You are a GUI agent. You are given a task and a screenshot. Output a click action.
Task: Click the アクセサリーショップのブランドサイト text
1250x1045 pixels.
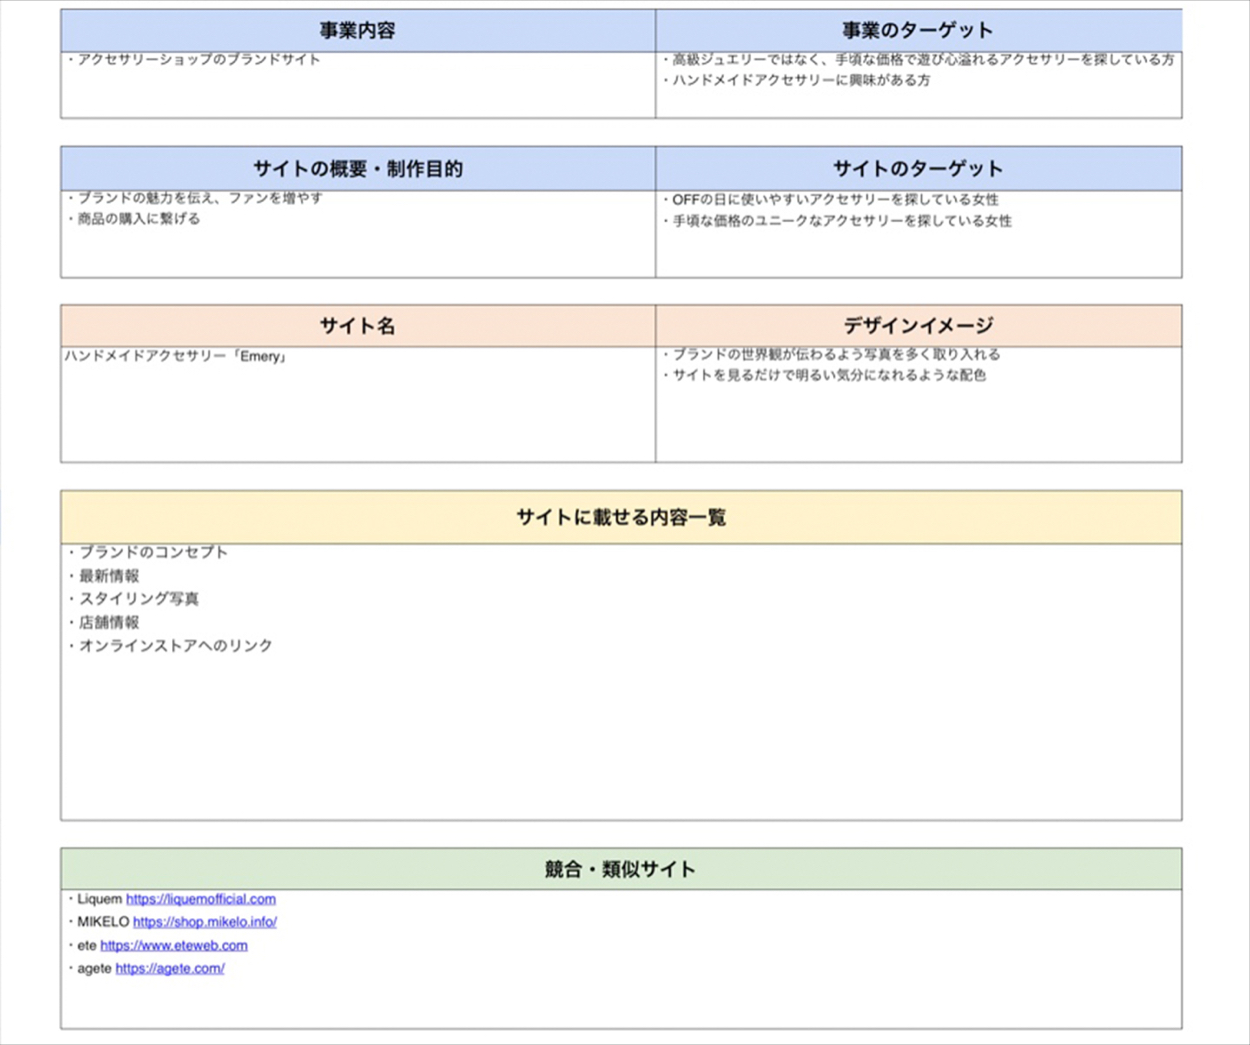click(198, 60)
